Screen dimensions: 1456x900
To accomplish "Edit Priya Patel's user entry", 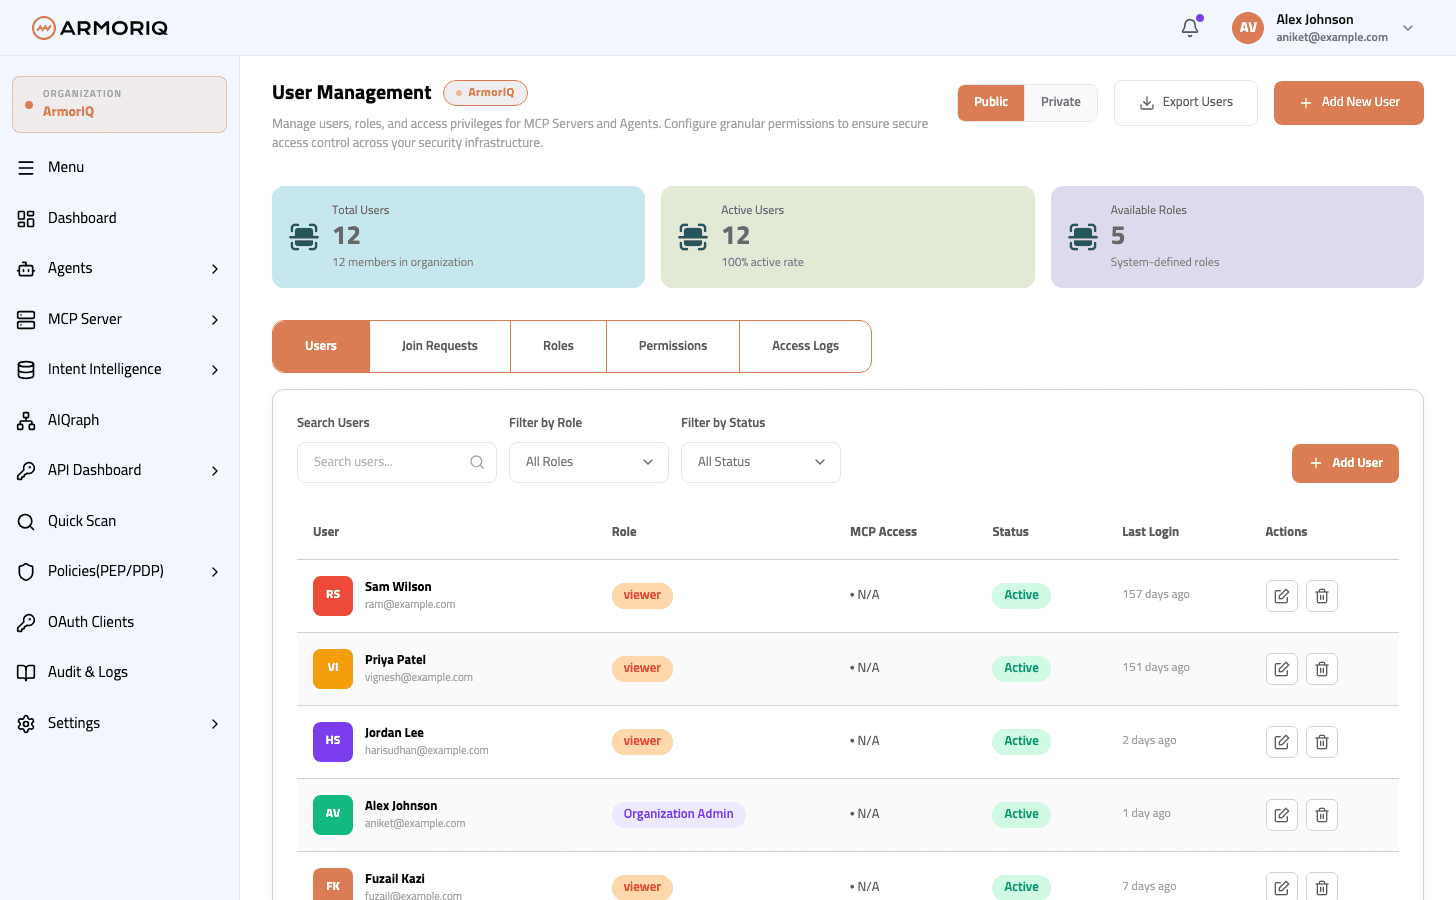I will point(1282,669).
